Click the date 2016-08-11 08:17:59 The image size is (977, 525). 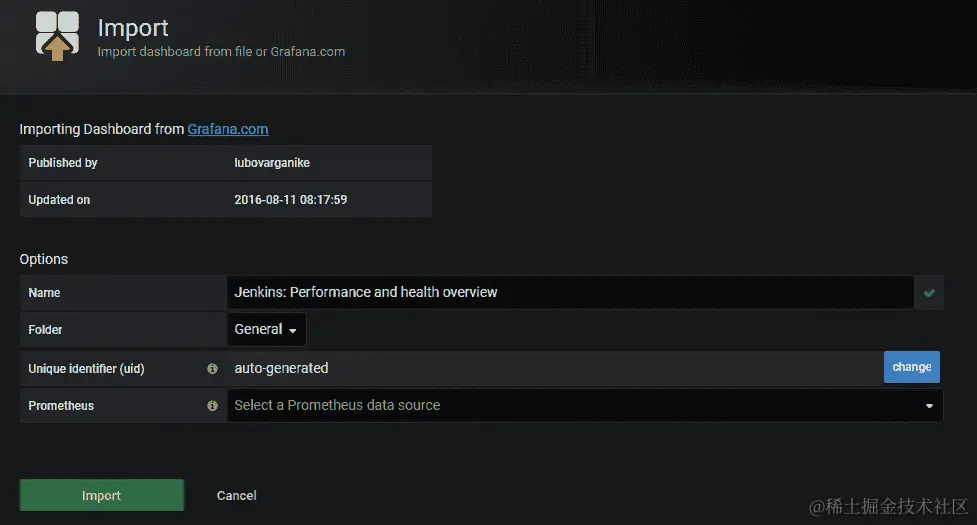tap(290, 200)
